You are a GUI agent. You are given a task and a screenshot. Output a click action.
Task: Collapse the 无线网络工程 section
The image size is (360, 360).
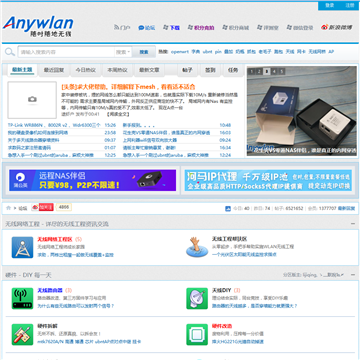coord(353,224)
